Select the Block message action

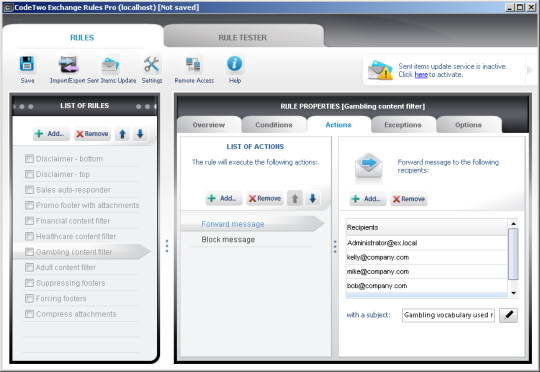tap(228, 240)
